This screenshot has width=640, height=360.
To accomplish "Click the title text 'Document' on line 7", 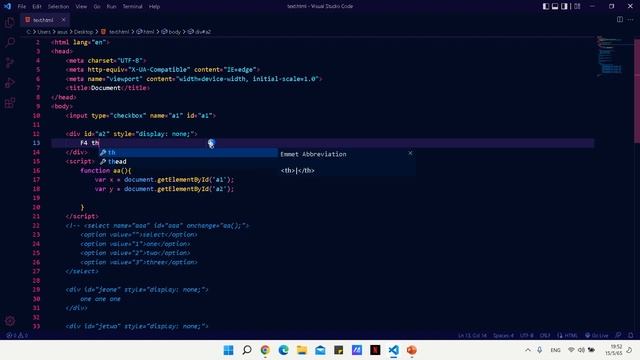I will click(x=106, y=88).
